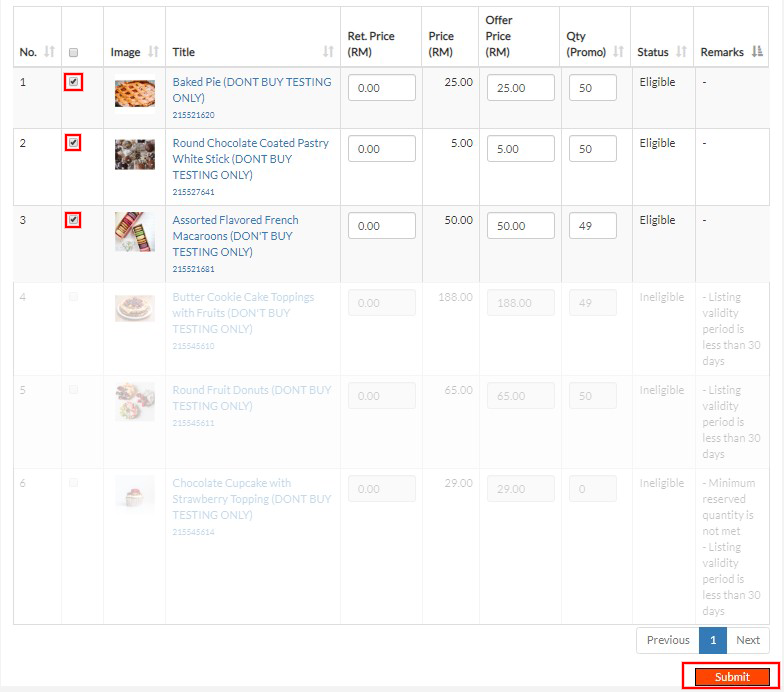This screenshot has height=692, width=784.
Task: Sort table by Remarks column
Action: (757, 52)
